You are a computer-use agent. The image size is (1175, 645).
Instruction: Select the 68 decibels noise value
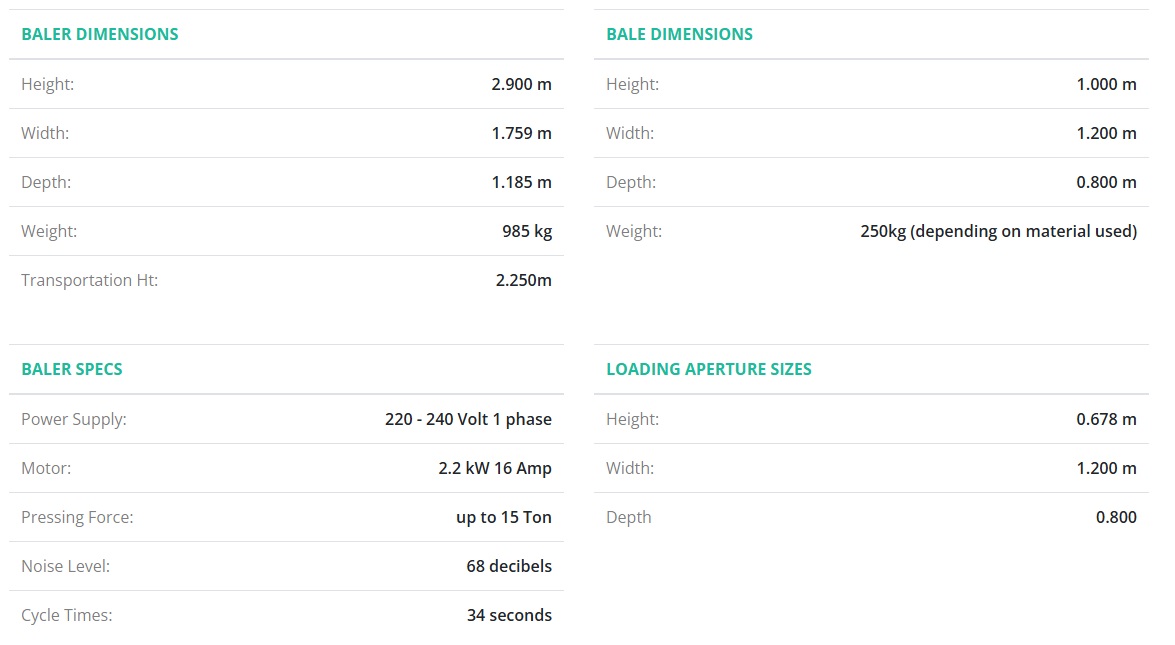509,566
